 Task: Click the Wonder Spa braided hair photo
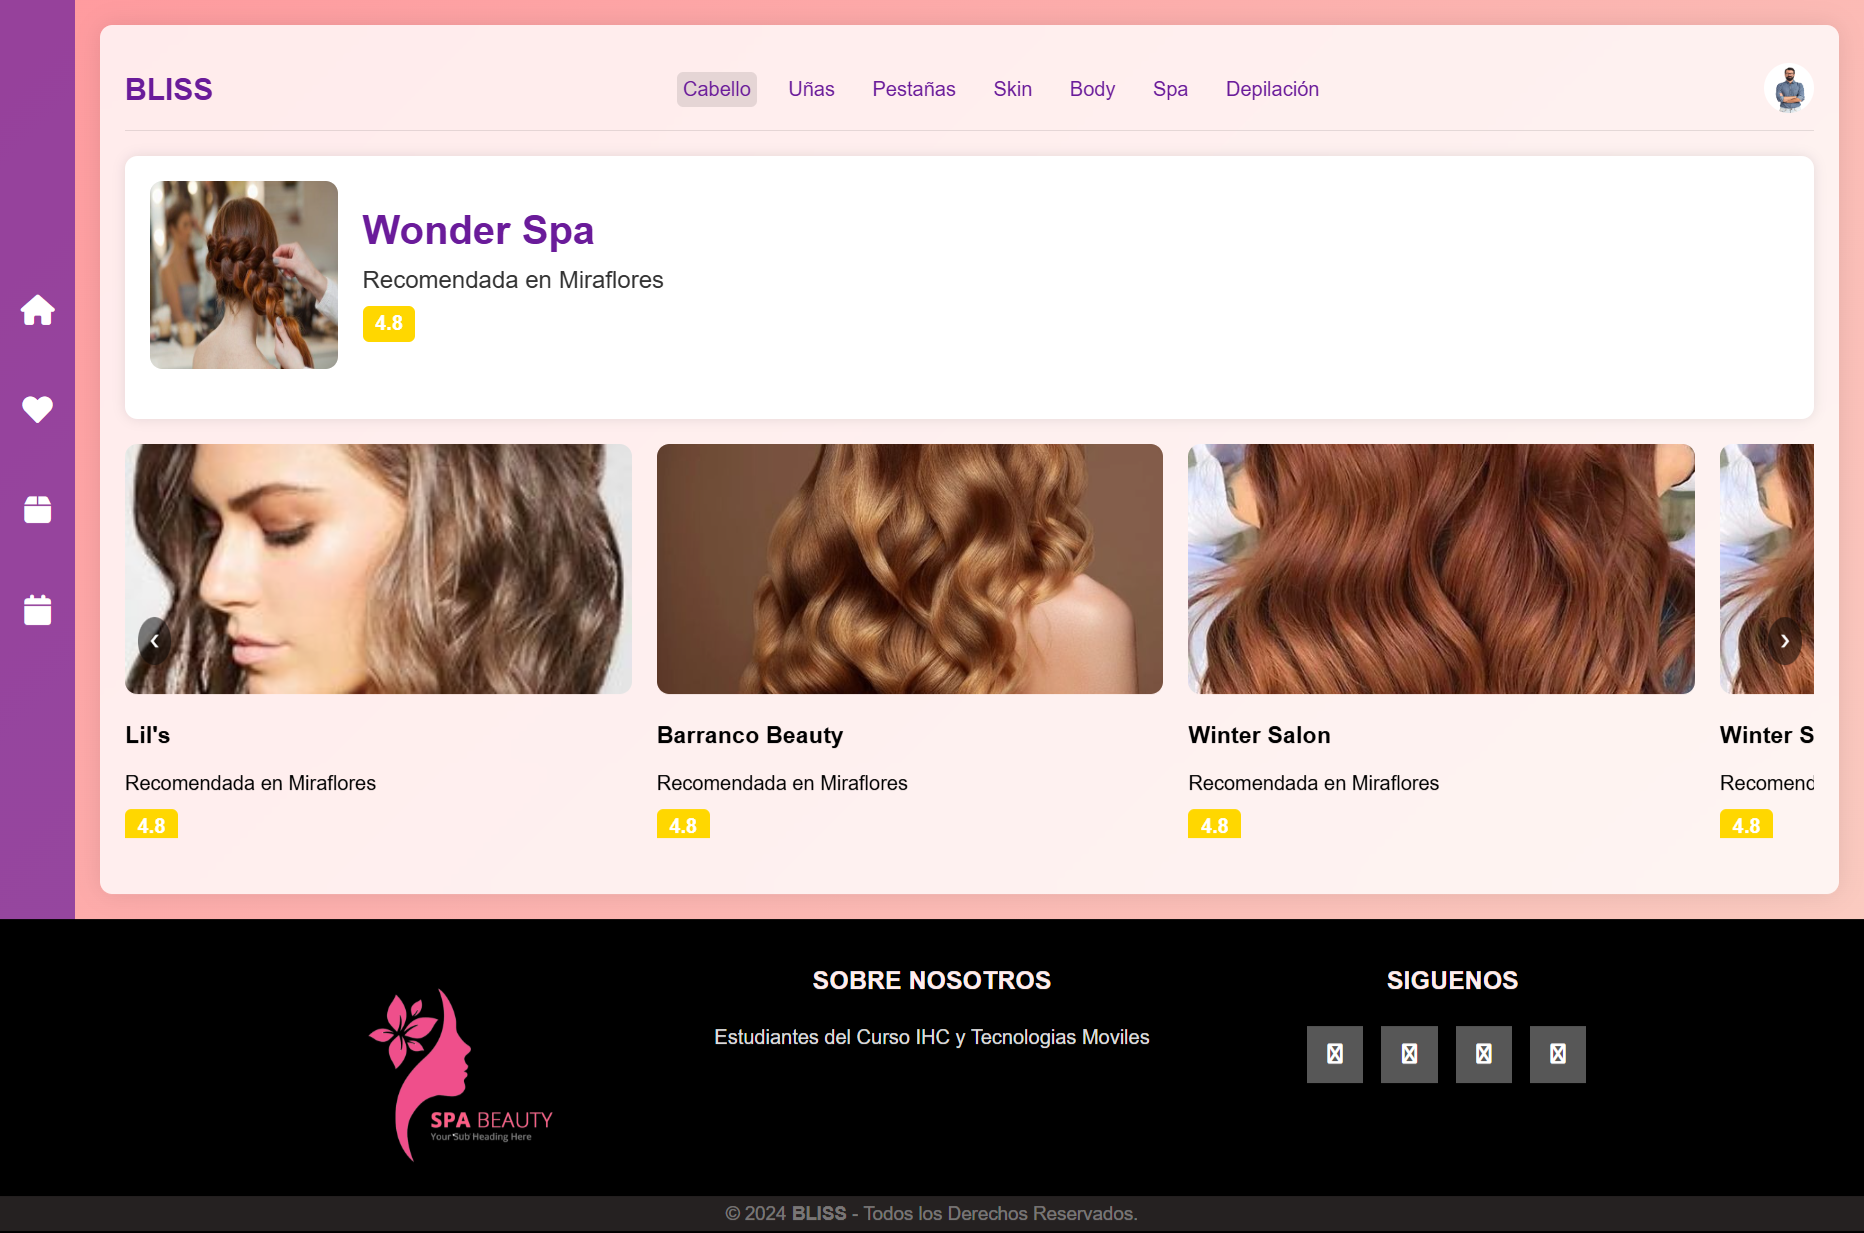click(x=244, y=275)
